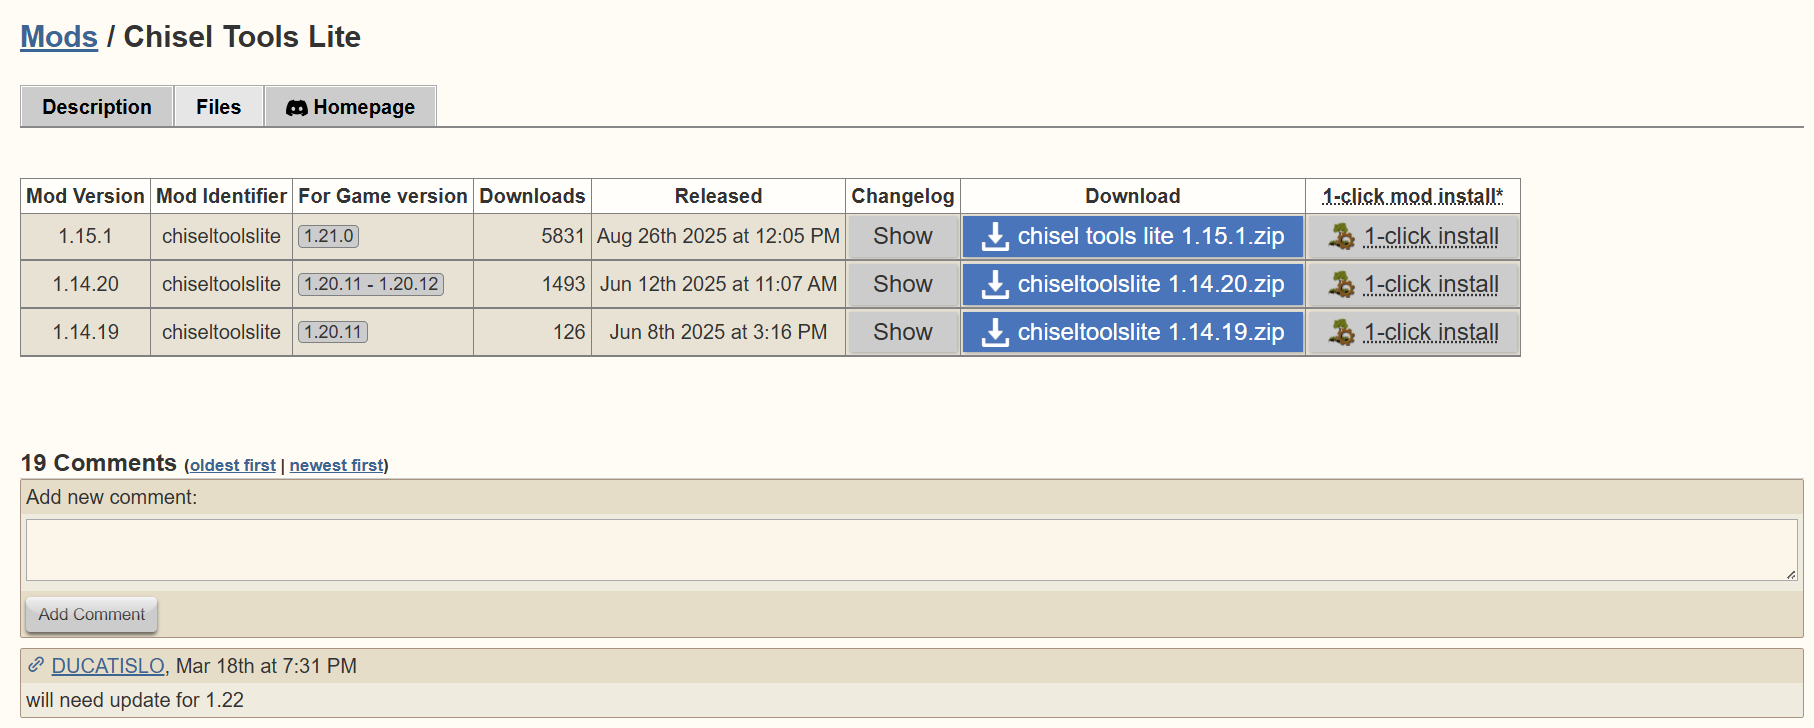
Task: Click the Mod Identifier column header
Action: pyautogui.click(x=221, y=197)
